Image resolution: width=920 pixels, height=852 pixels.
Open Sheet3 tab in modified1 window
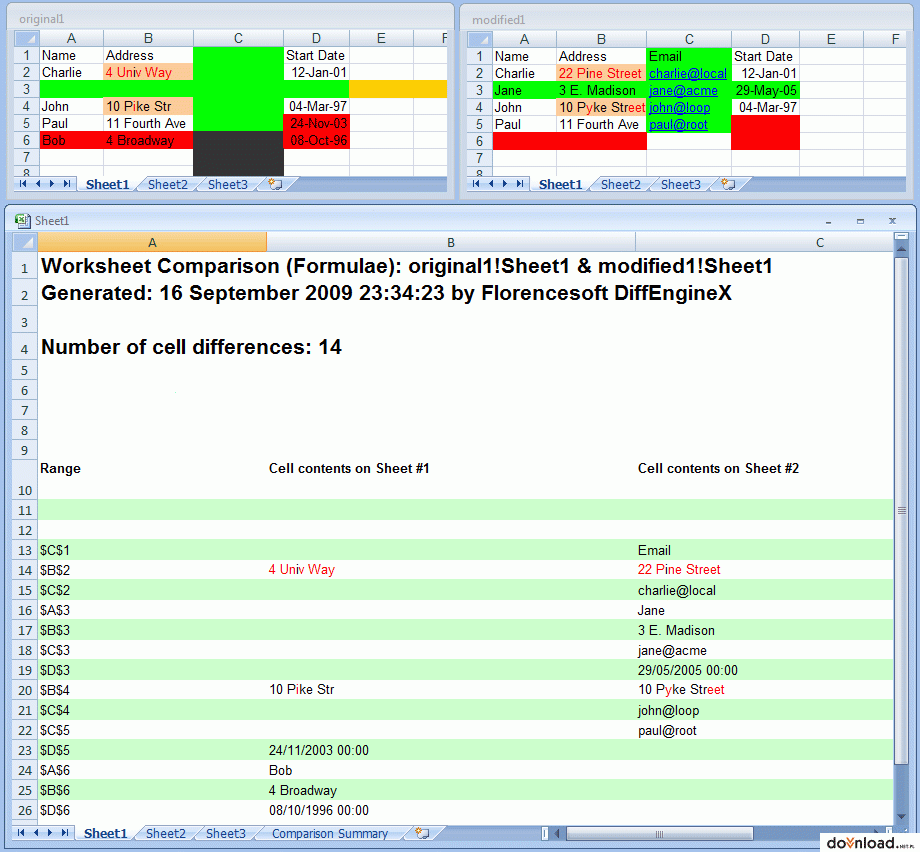click(x=681, y=184)
